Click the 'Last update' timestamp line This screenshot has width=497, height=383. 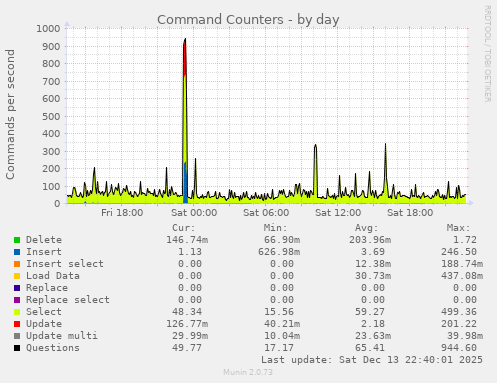point(372,360)
